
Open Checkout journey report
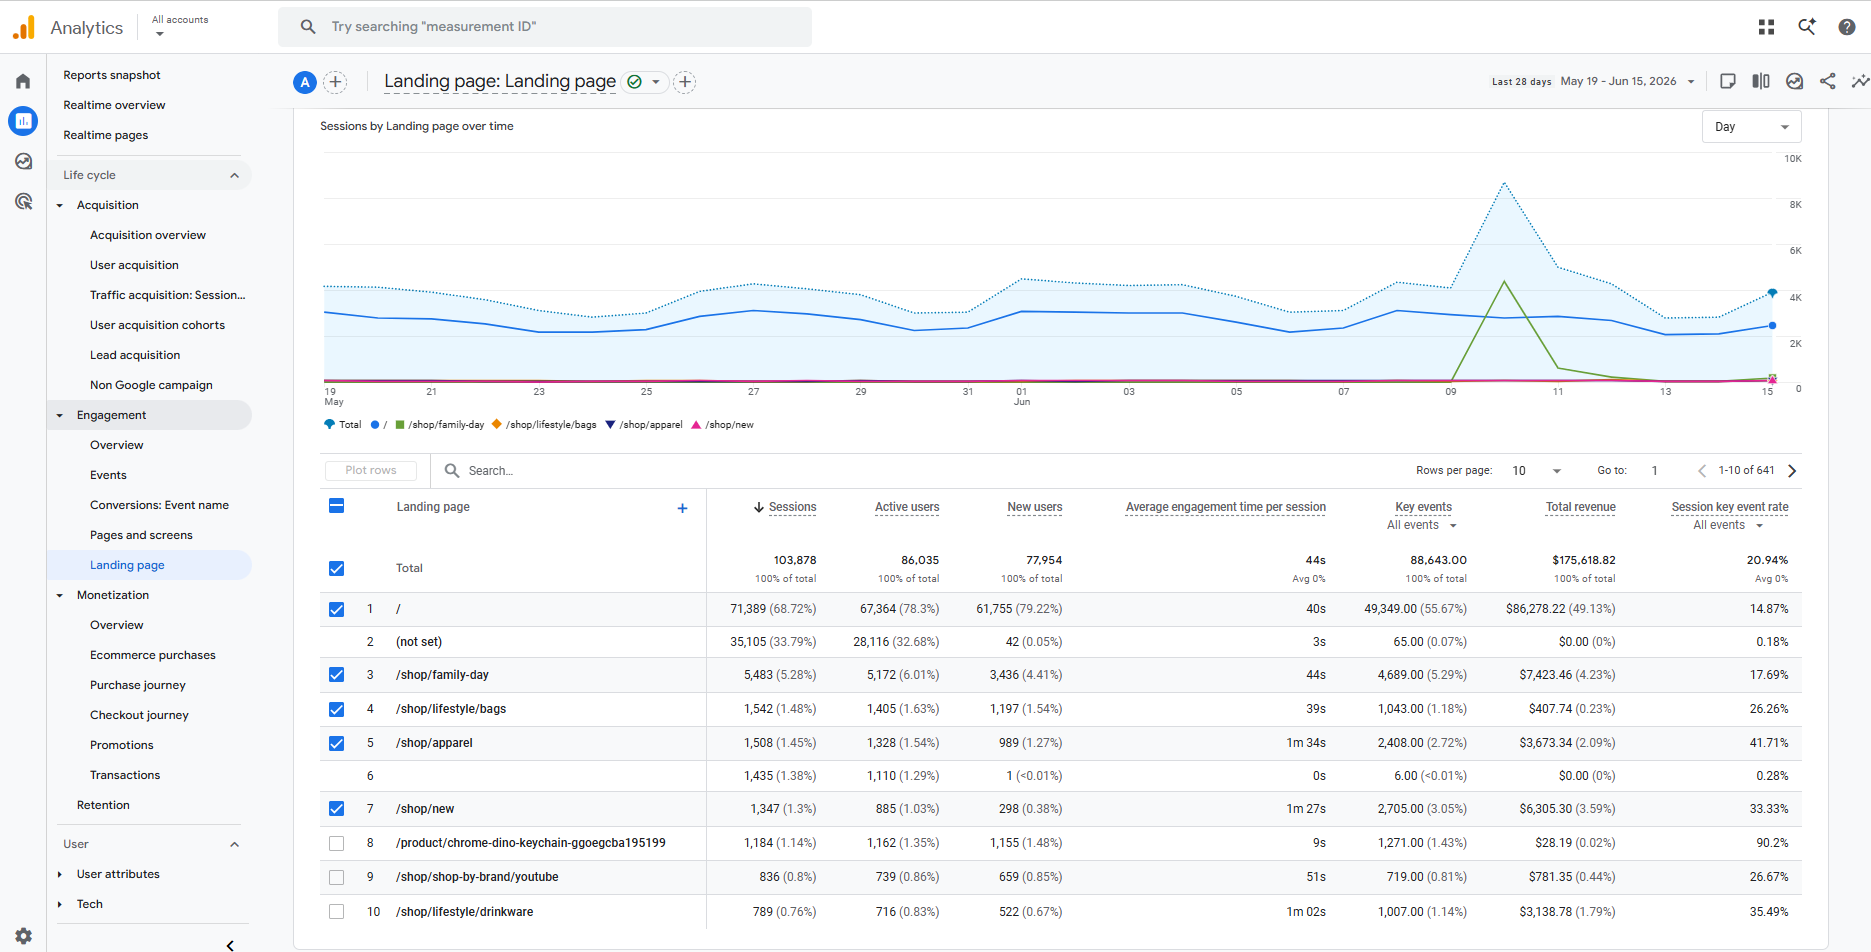(139, 715)
